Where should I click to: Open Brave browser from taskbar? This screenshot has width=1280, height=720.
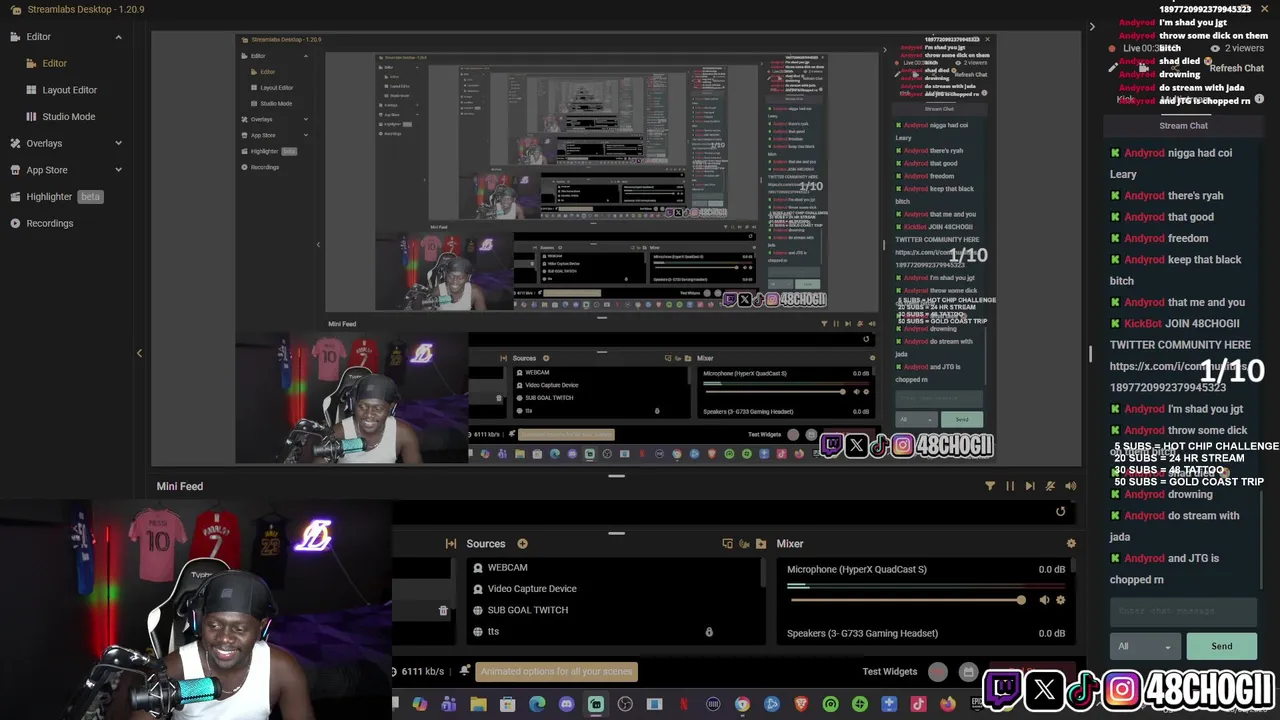click(801, 704)
